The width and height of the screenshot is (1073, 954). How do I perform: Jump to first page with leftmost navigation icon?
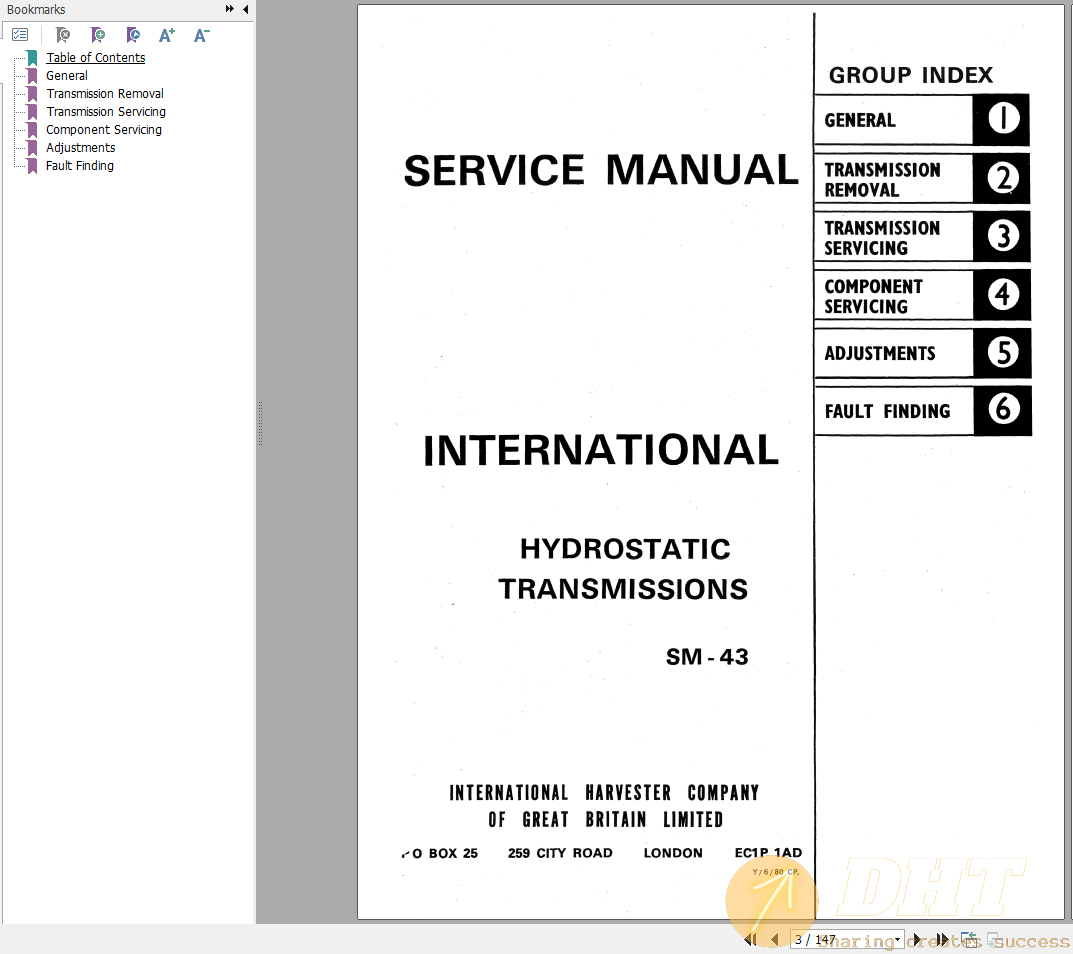[x=750, y=939]
